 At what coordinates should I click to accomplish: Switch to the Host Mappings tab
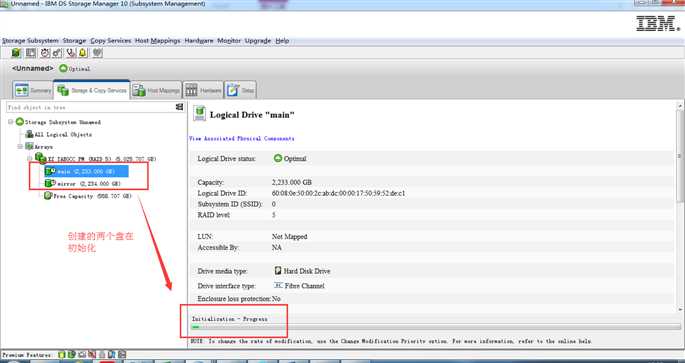(x=156, y=90)
